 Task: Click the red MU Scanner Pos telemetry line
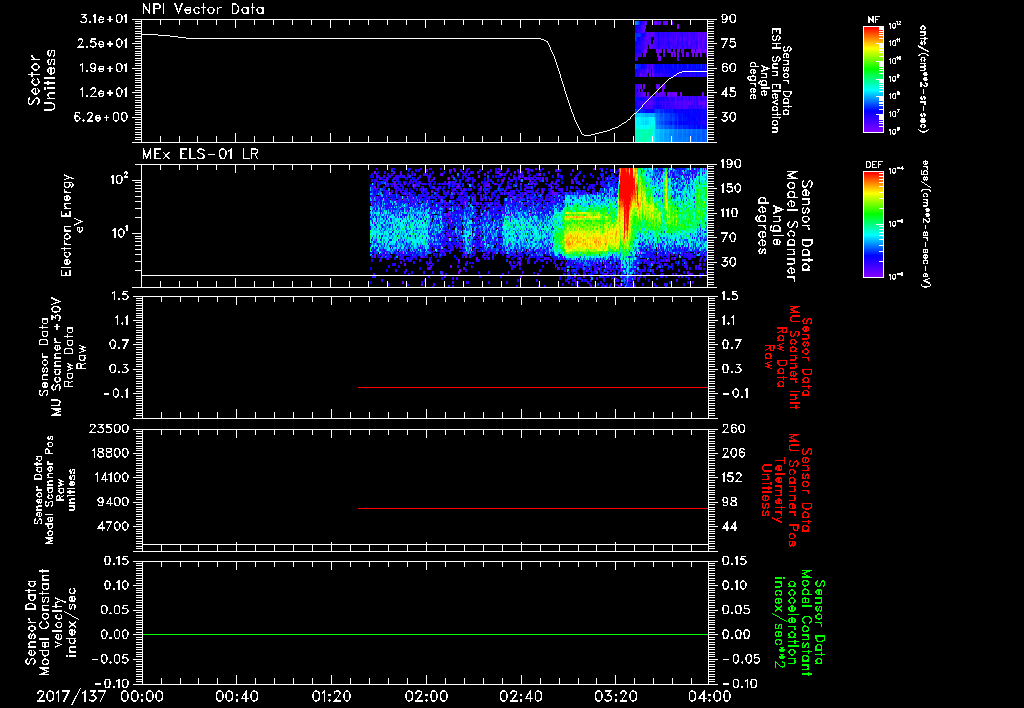click(533, 508)
